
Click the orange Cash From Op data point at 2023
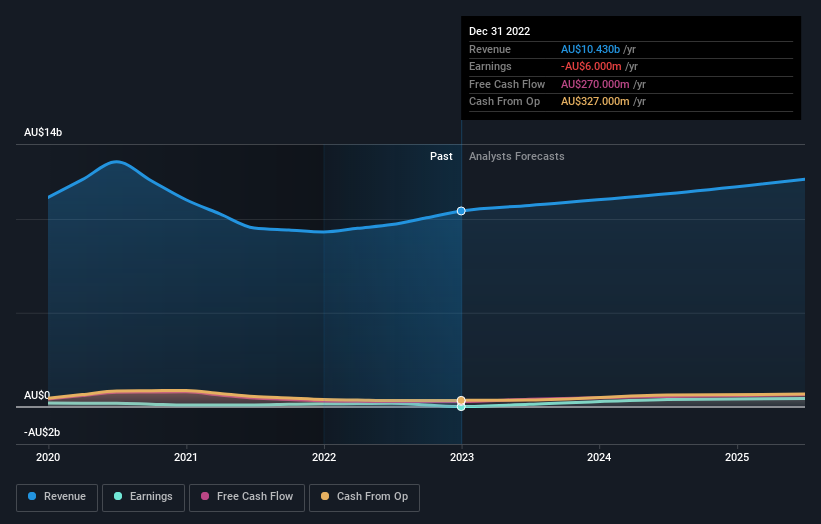pos(461,400)
